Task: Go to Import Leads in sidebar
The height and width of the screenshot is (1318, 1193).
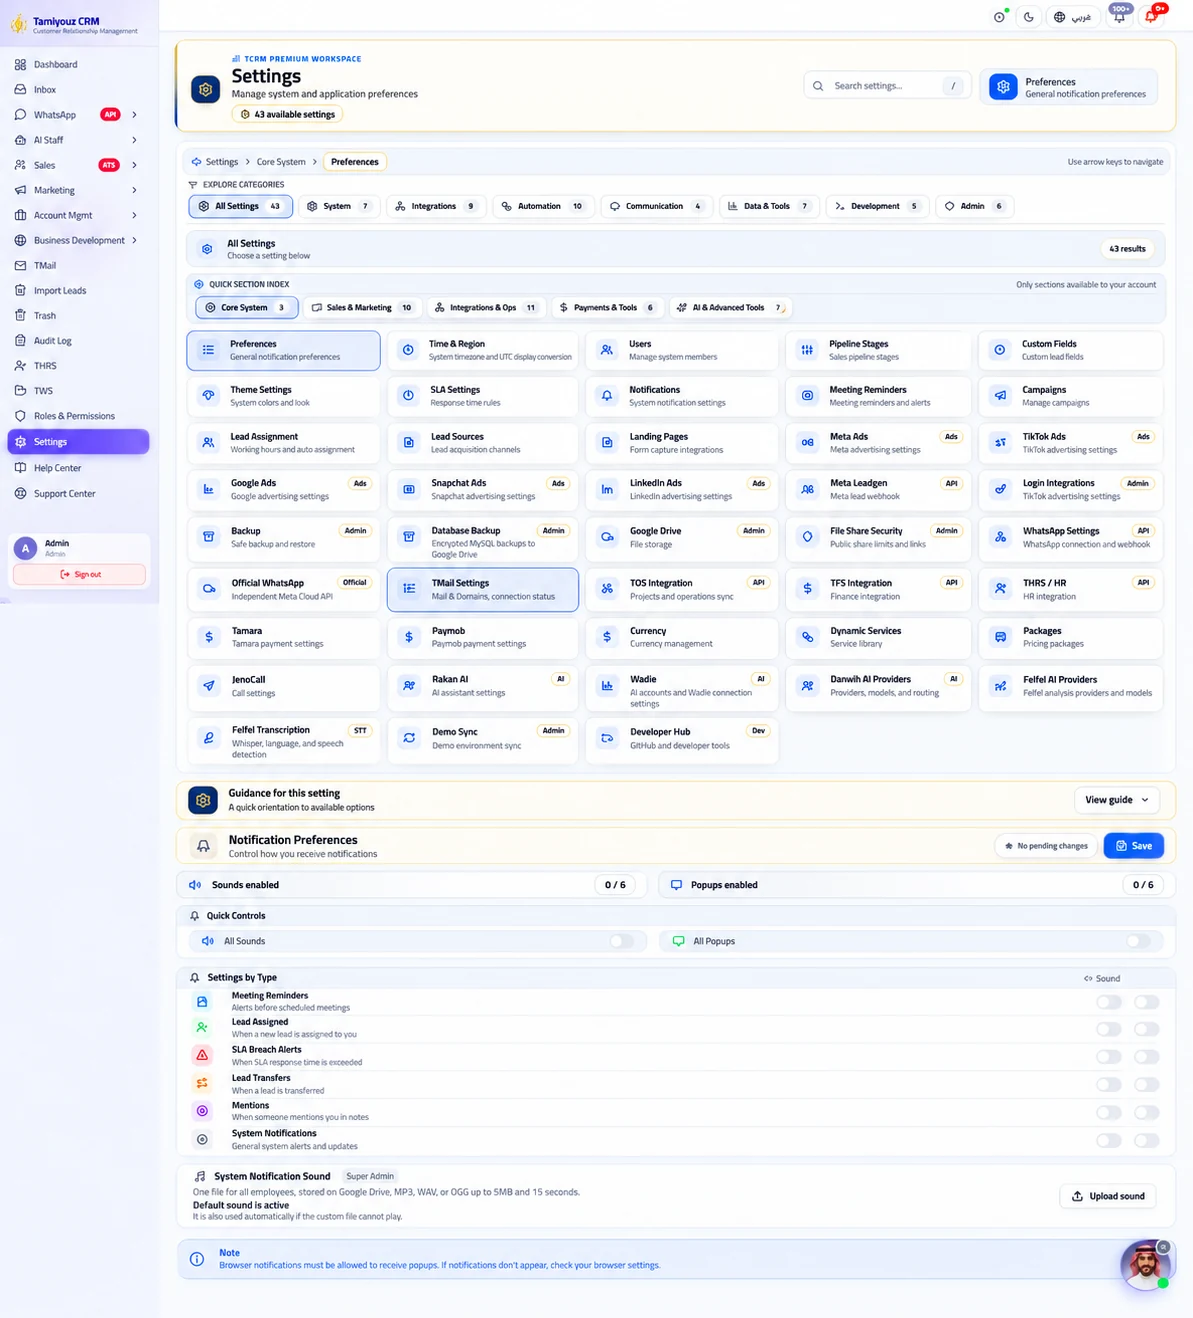Action: click(x=60, y=290)
